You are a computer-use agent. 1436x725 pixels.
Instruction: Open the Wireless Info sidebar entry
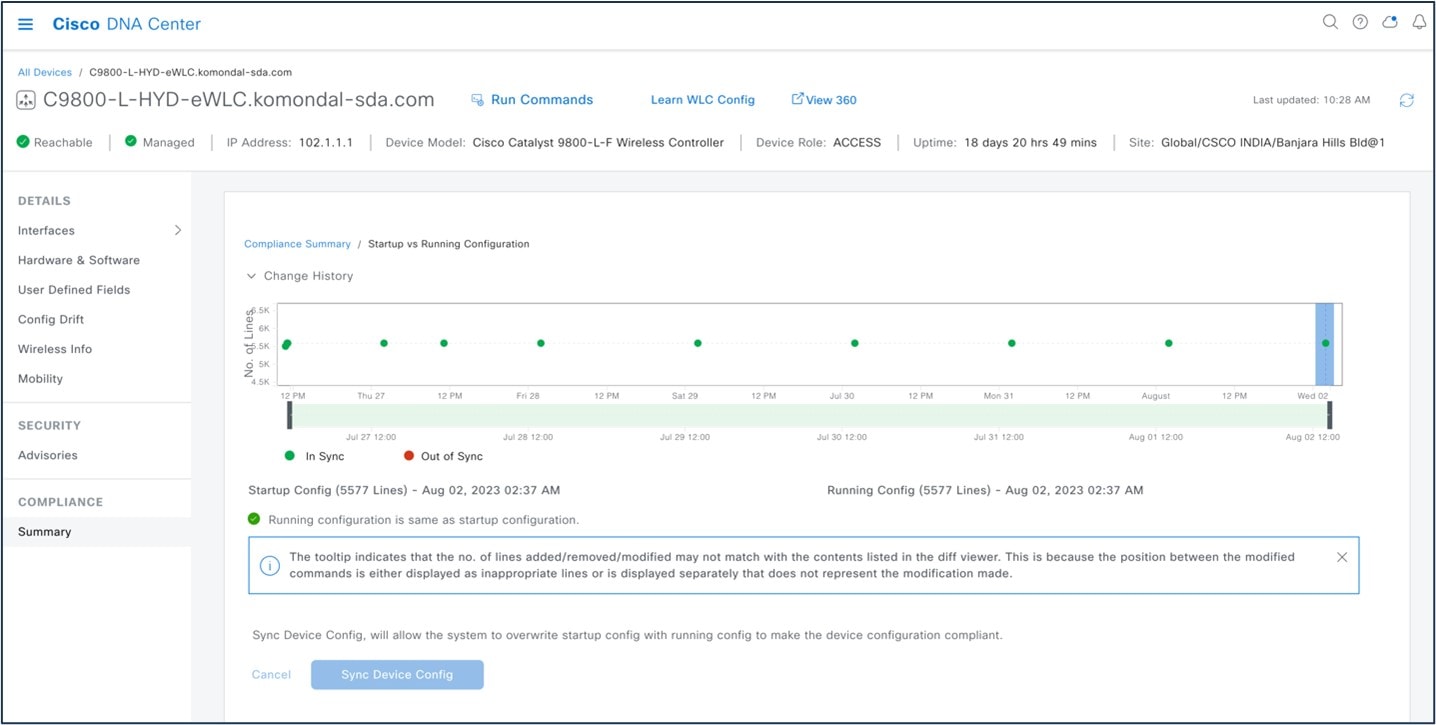[54, 349]
